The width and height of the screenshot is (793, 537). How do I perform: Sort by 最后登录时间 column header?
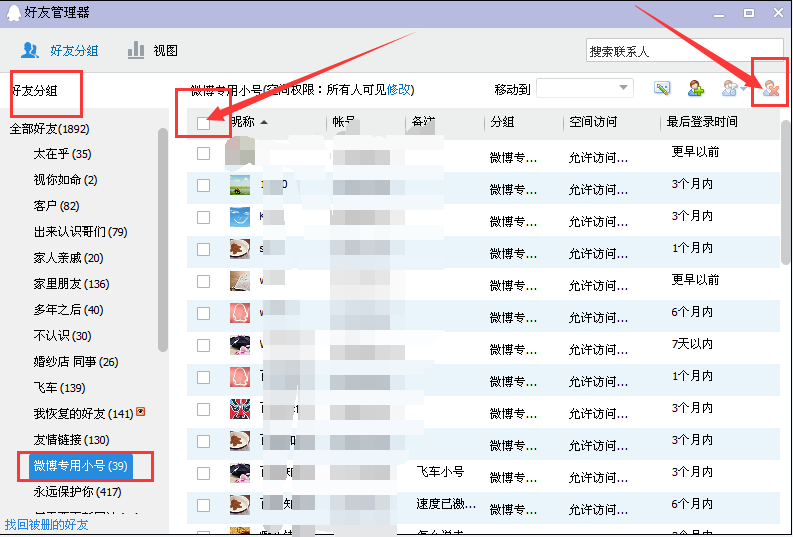tap(702, 122)
